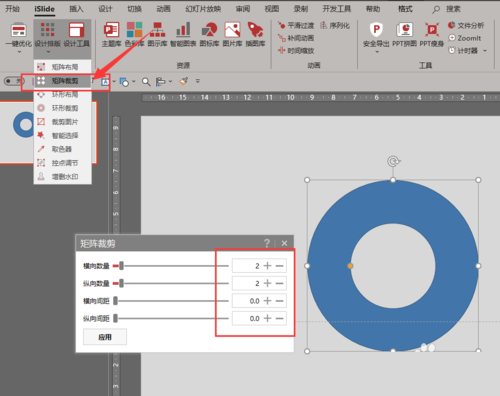
Task: Click the slide thumbnail with blue ring
Action: pyautogui.click(x=48, y=133)
